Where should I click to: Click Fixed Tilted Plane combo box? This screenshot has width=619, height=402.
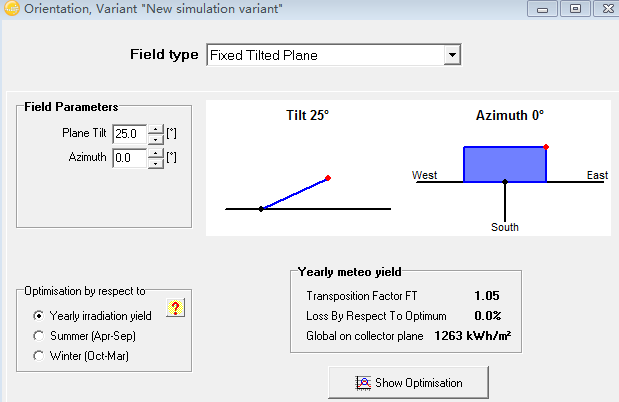(x=334, y=55)
